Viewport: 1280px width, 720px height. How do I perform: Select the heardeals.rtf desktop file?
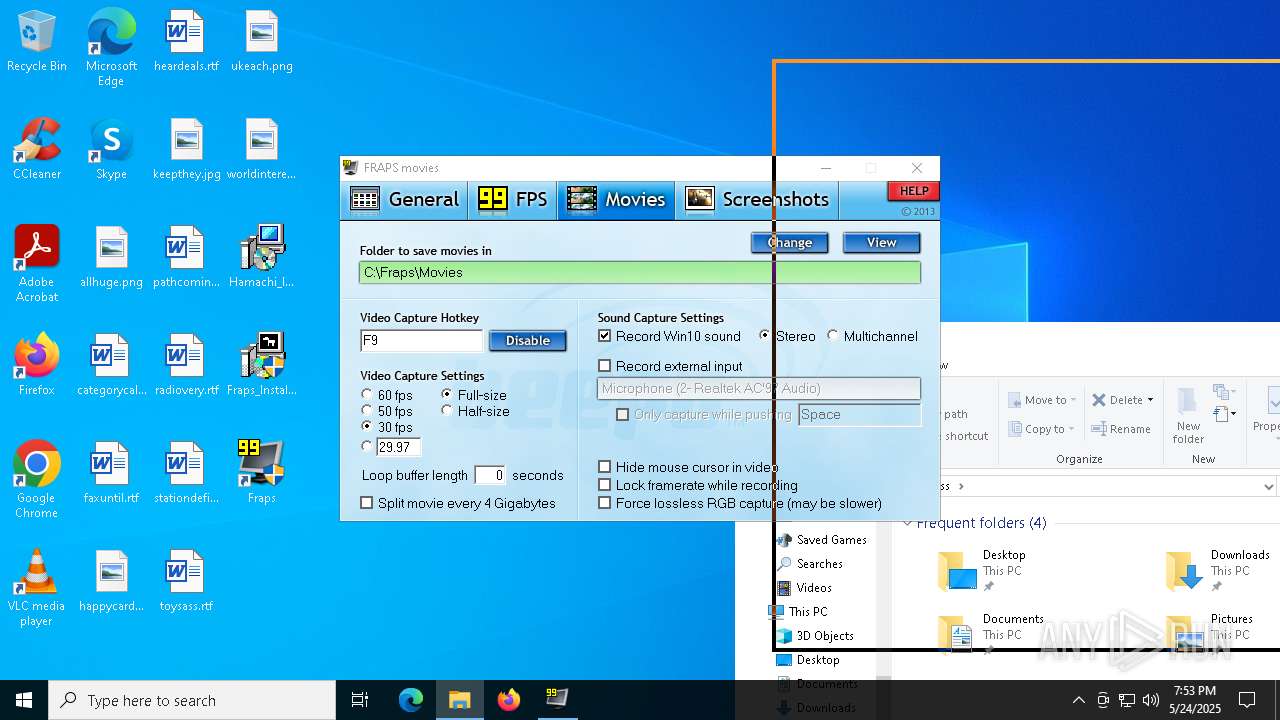186,42
